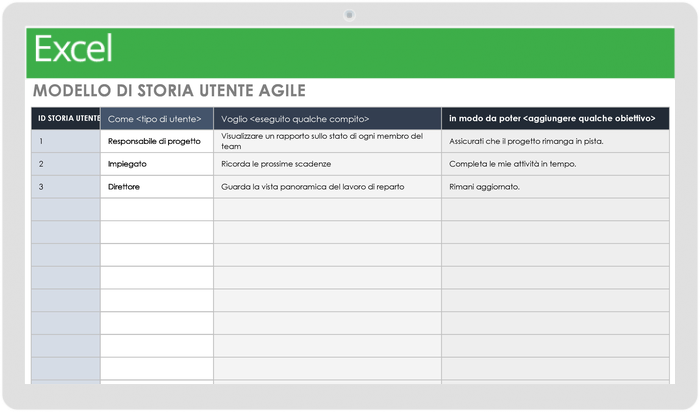Image resolution: width=700 pixels, height=412 pixels.
Task: Select the ID cell containing 1
Action: click(66, 141)
